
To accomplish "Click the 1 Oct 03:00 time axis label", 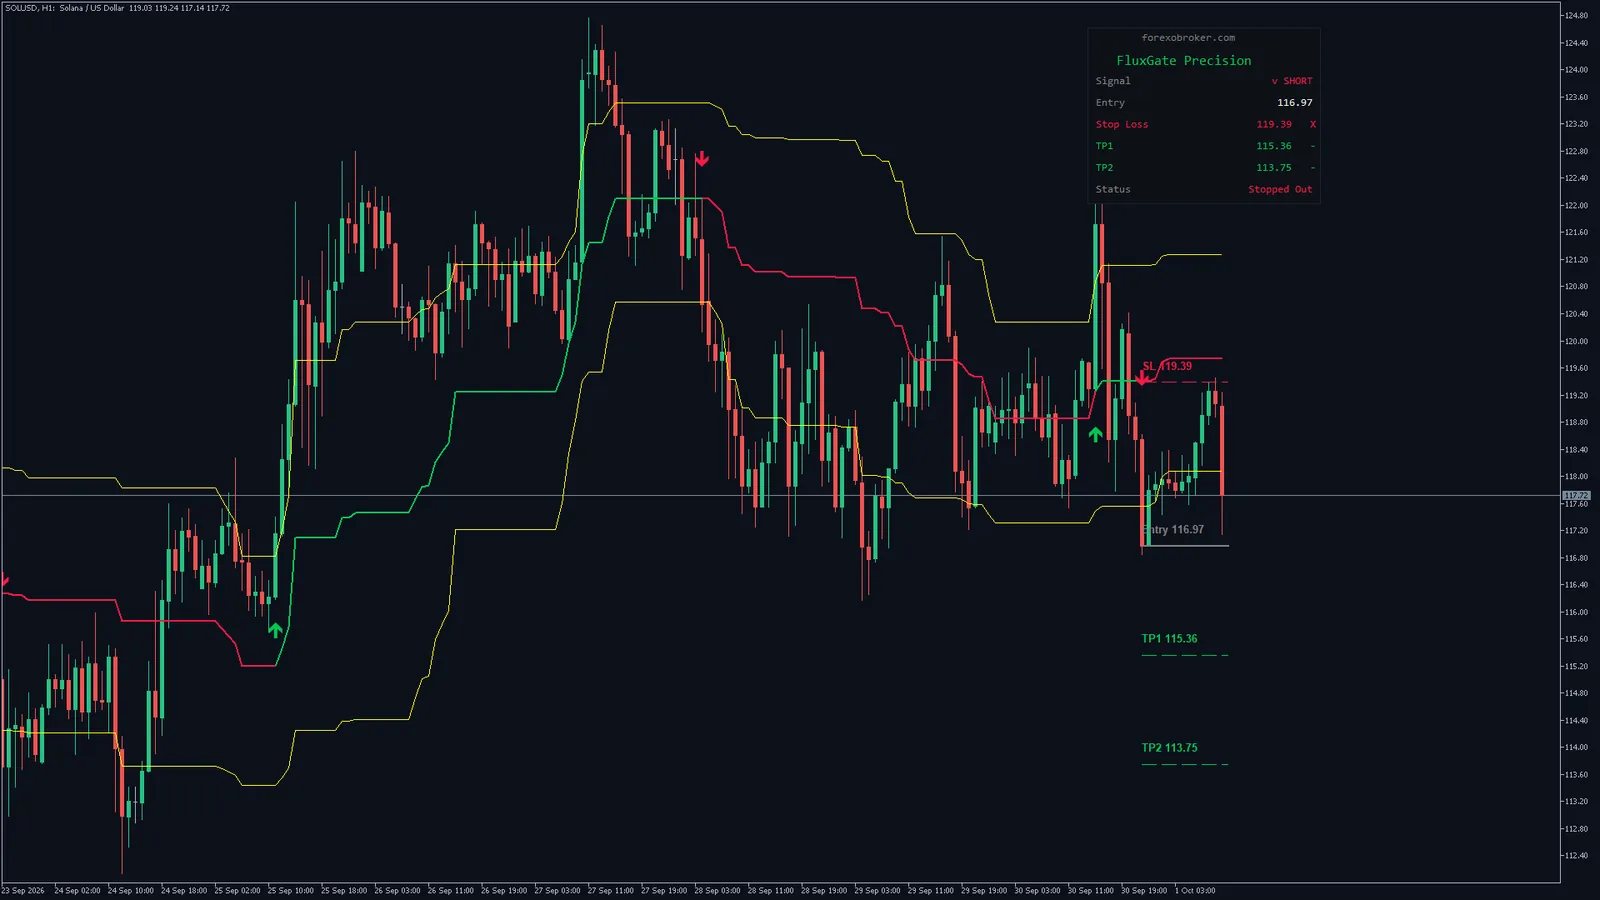I will click(x=1195, y=890).
